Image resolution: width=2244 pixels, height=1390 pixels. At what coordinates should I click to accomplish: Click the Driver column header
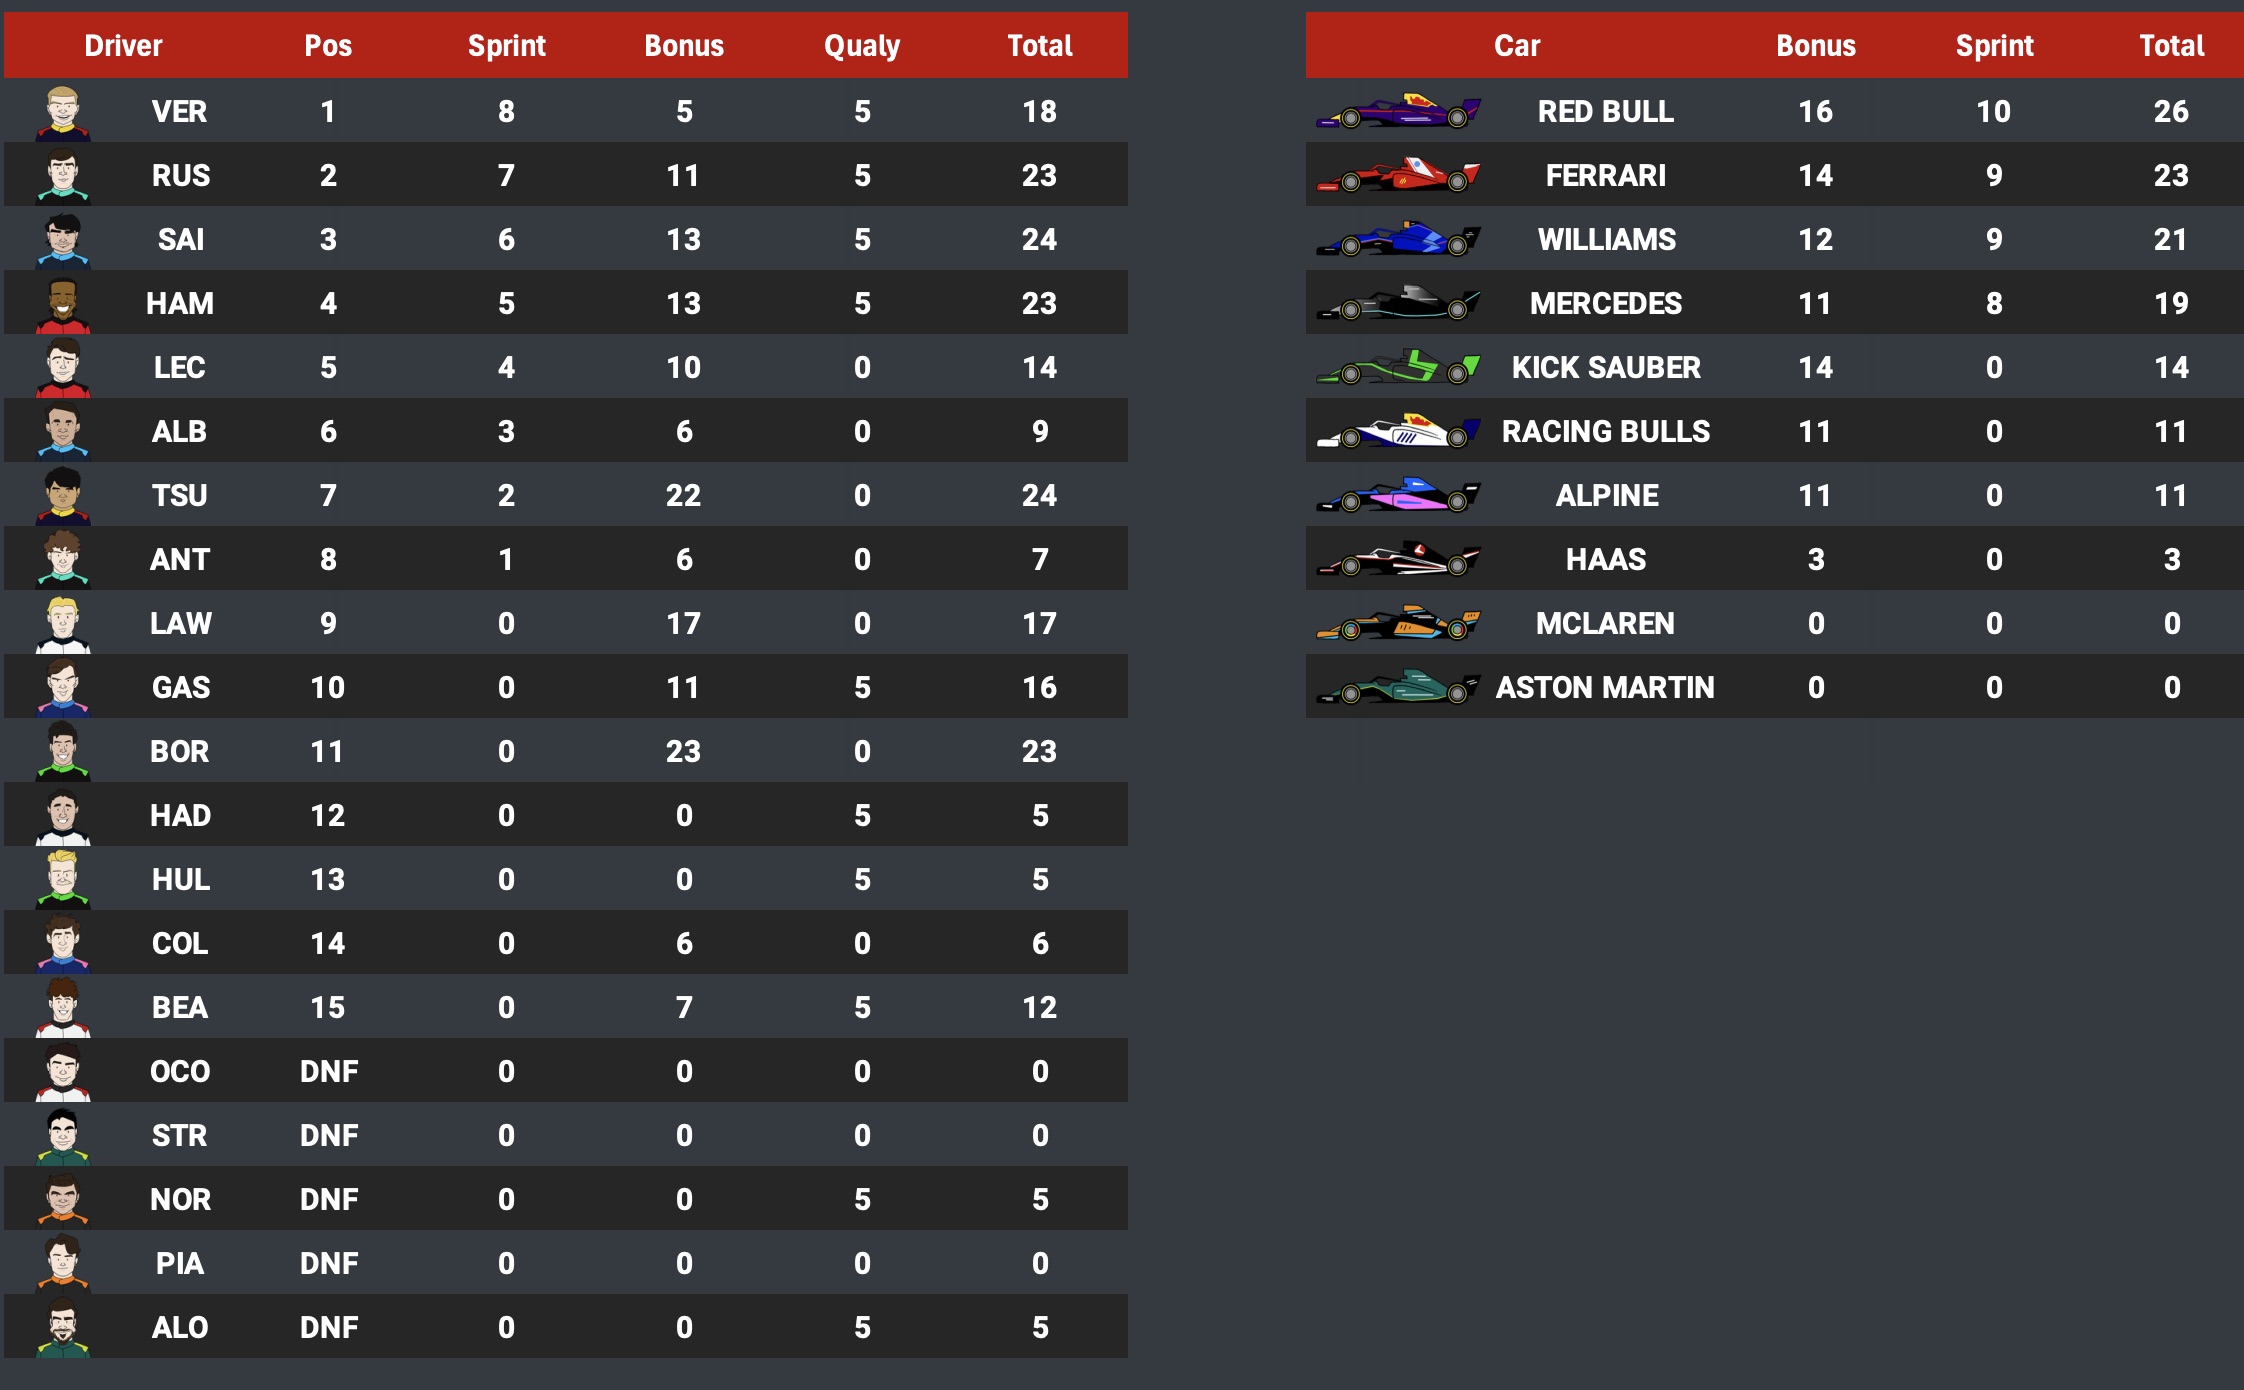(123, 46)
